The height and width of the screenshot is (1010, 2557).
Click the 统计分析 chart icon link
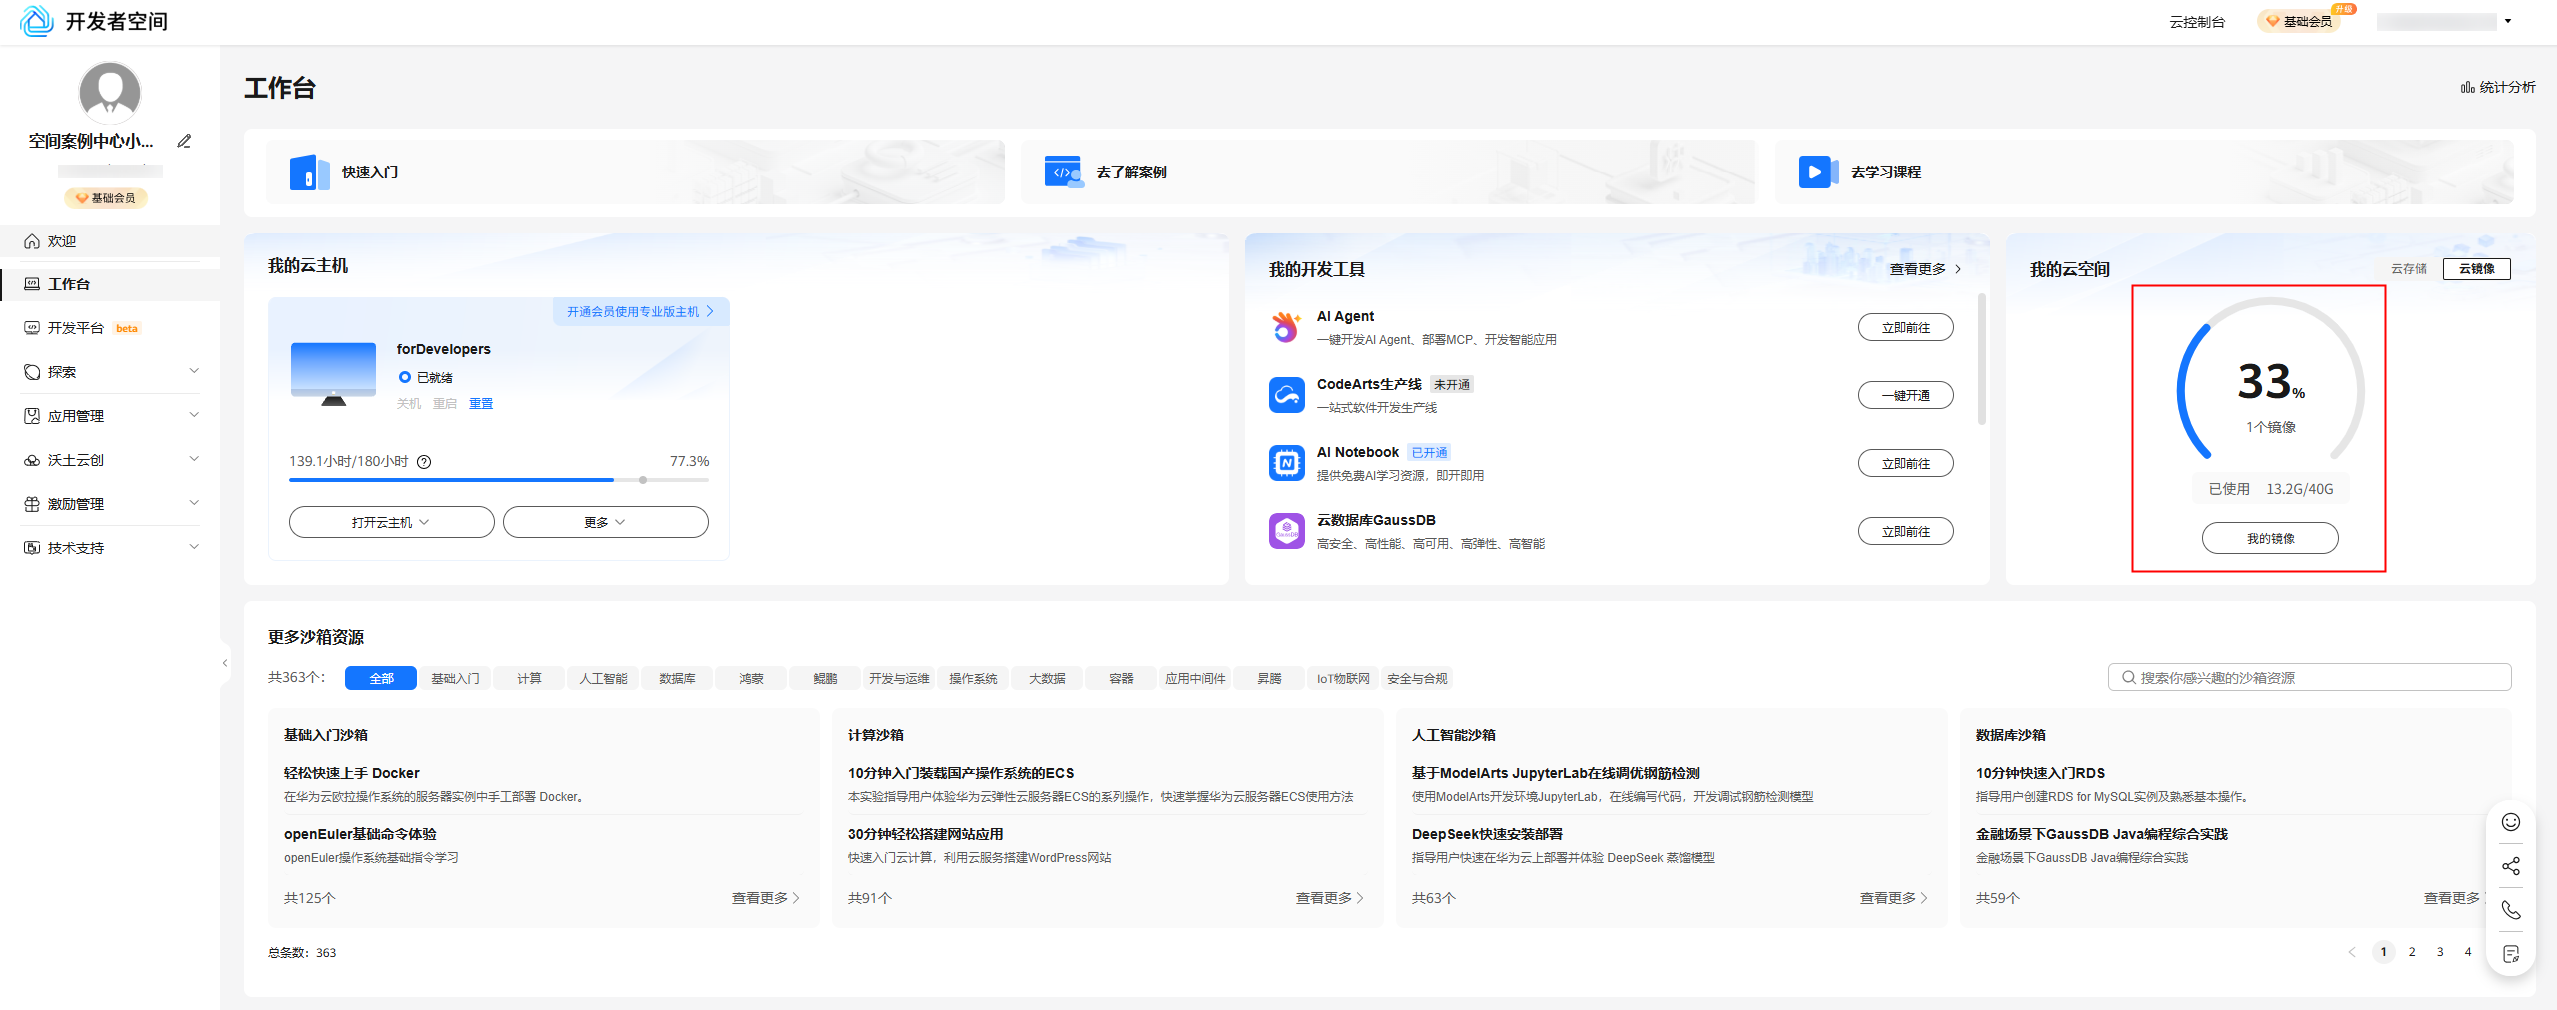[2497, 87]
